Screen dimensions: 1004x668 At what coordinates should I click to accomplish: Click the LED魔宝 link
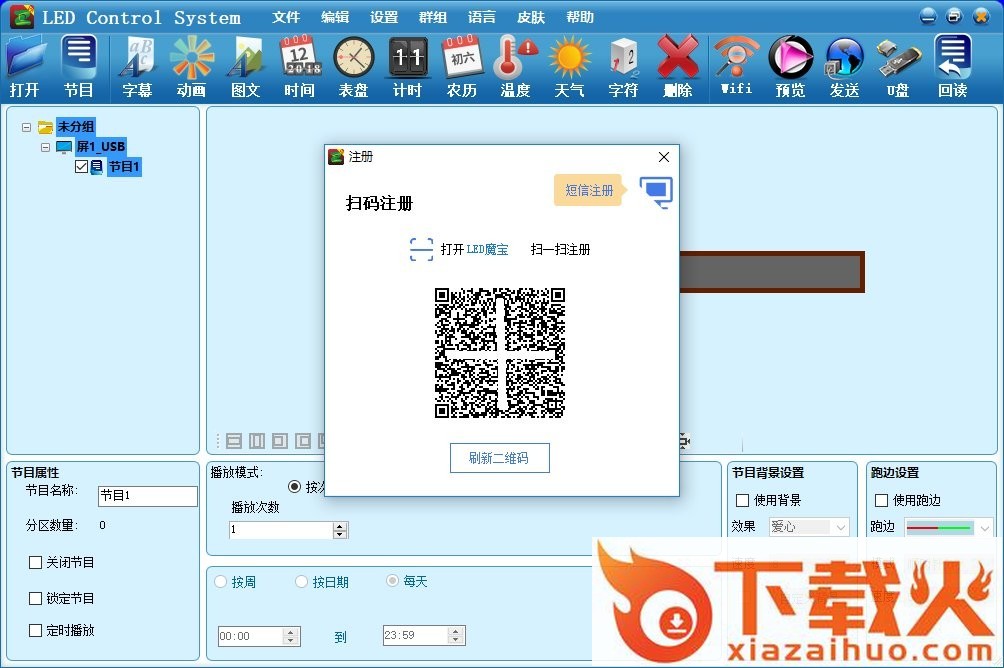(487, 249)
